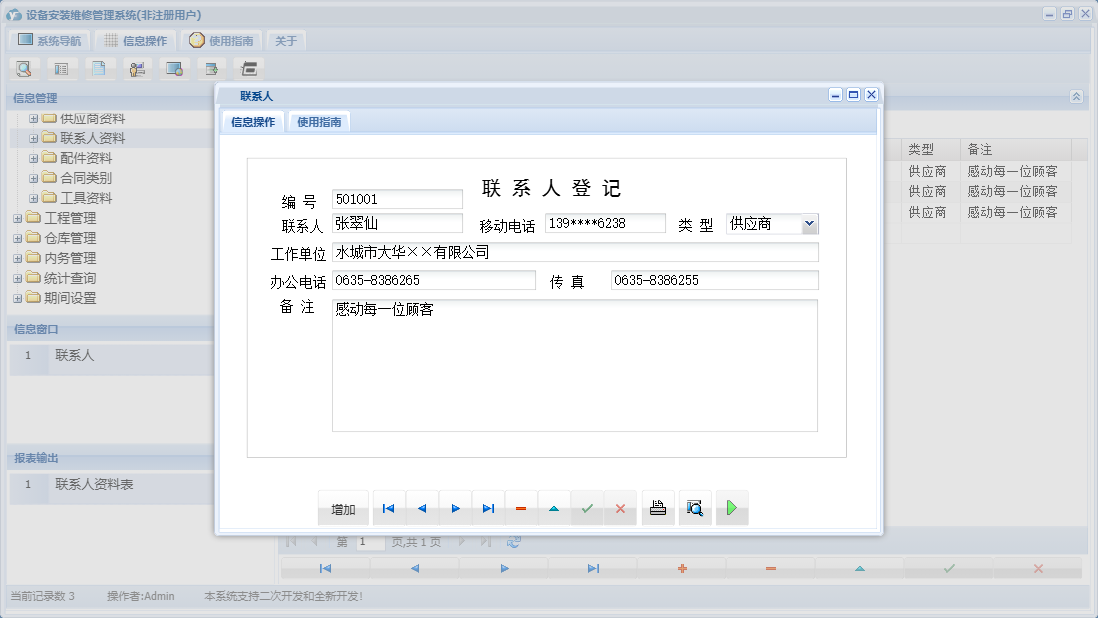The image size is (1098, 618).
Task: Confirm changes with the green checkmark button
Action: 587,508
